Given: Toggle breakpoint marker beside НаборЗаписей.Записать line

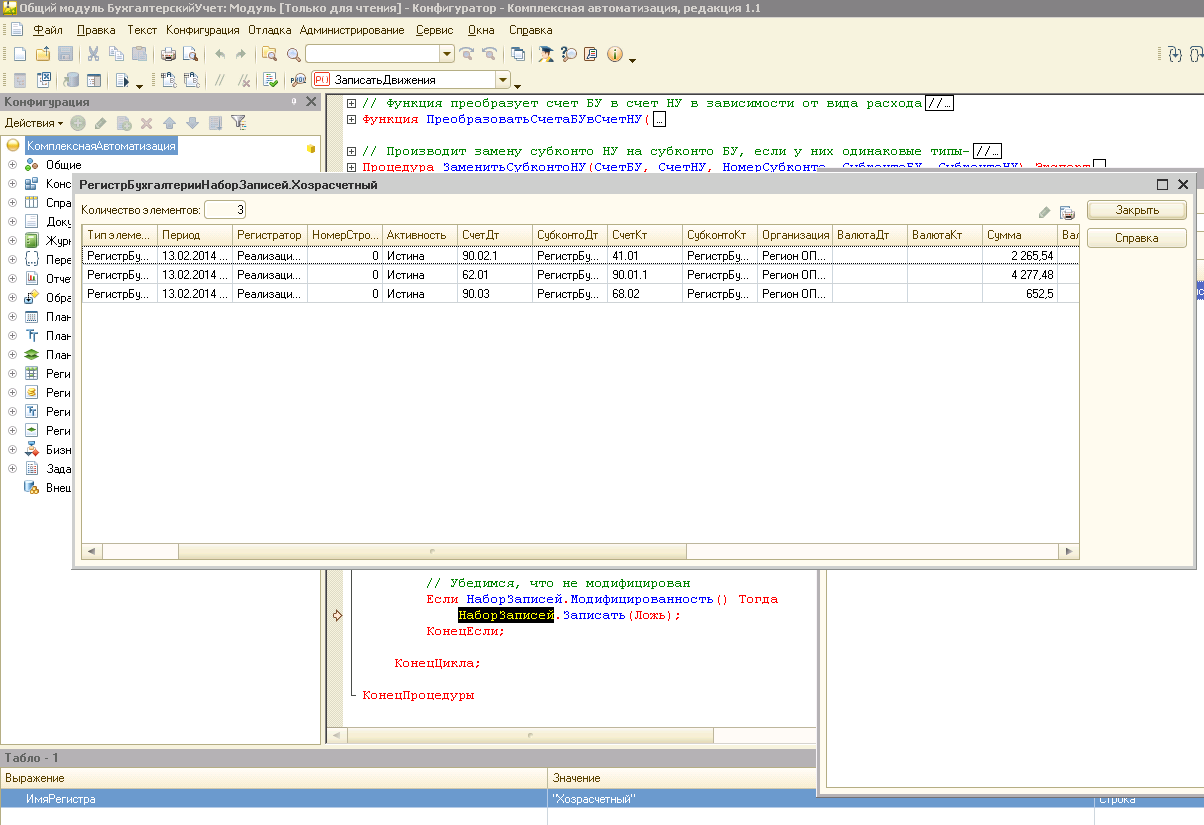Looking at the screenshot, I should pos(337,616).
